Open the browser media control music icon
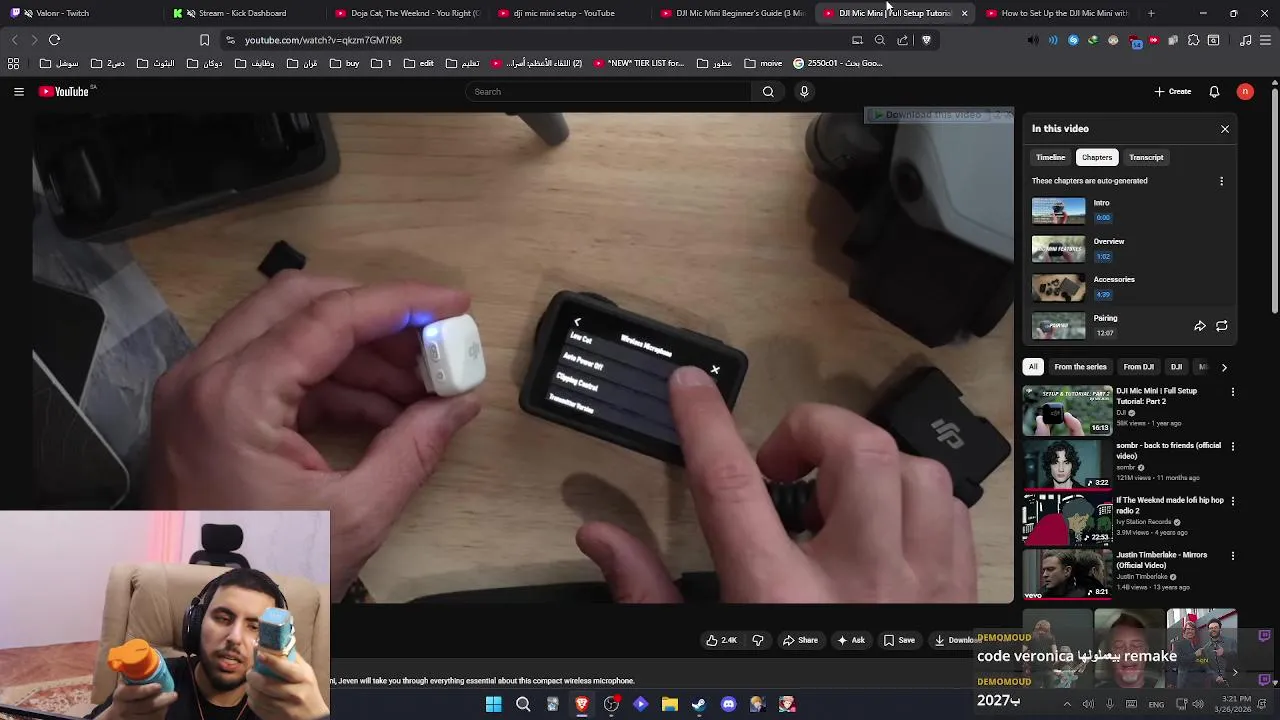Image resolution: width=1280 pixels, height=720 pixels. [1245, 40]
